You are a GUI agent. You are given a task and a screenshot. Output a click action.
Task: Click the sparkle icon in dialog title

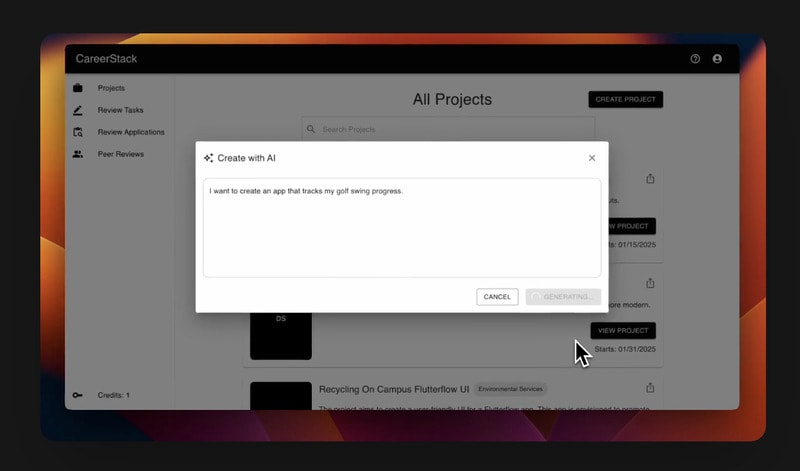pos(208,158)
